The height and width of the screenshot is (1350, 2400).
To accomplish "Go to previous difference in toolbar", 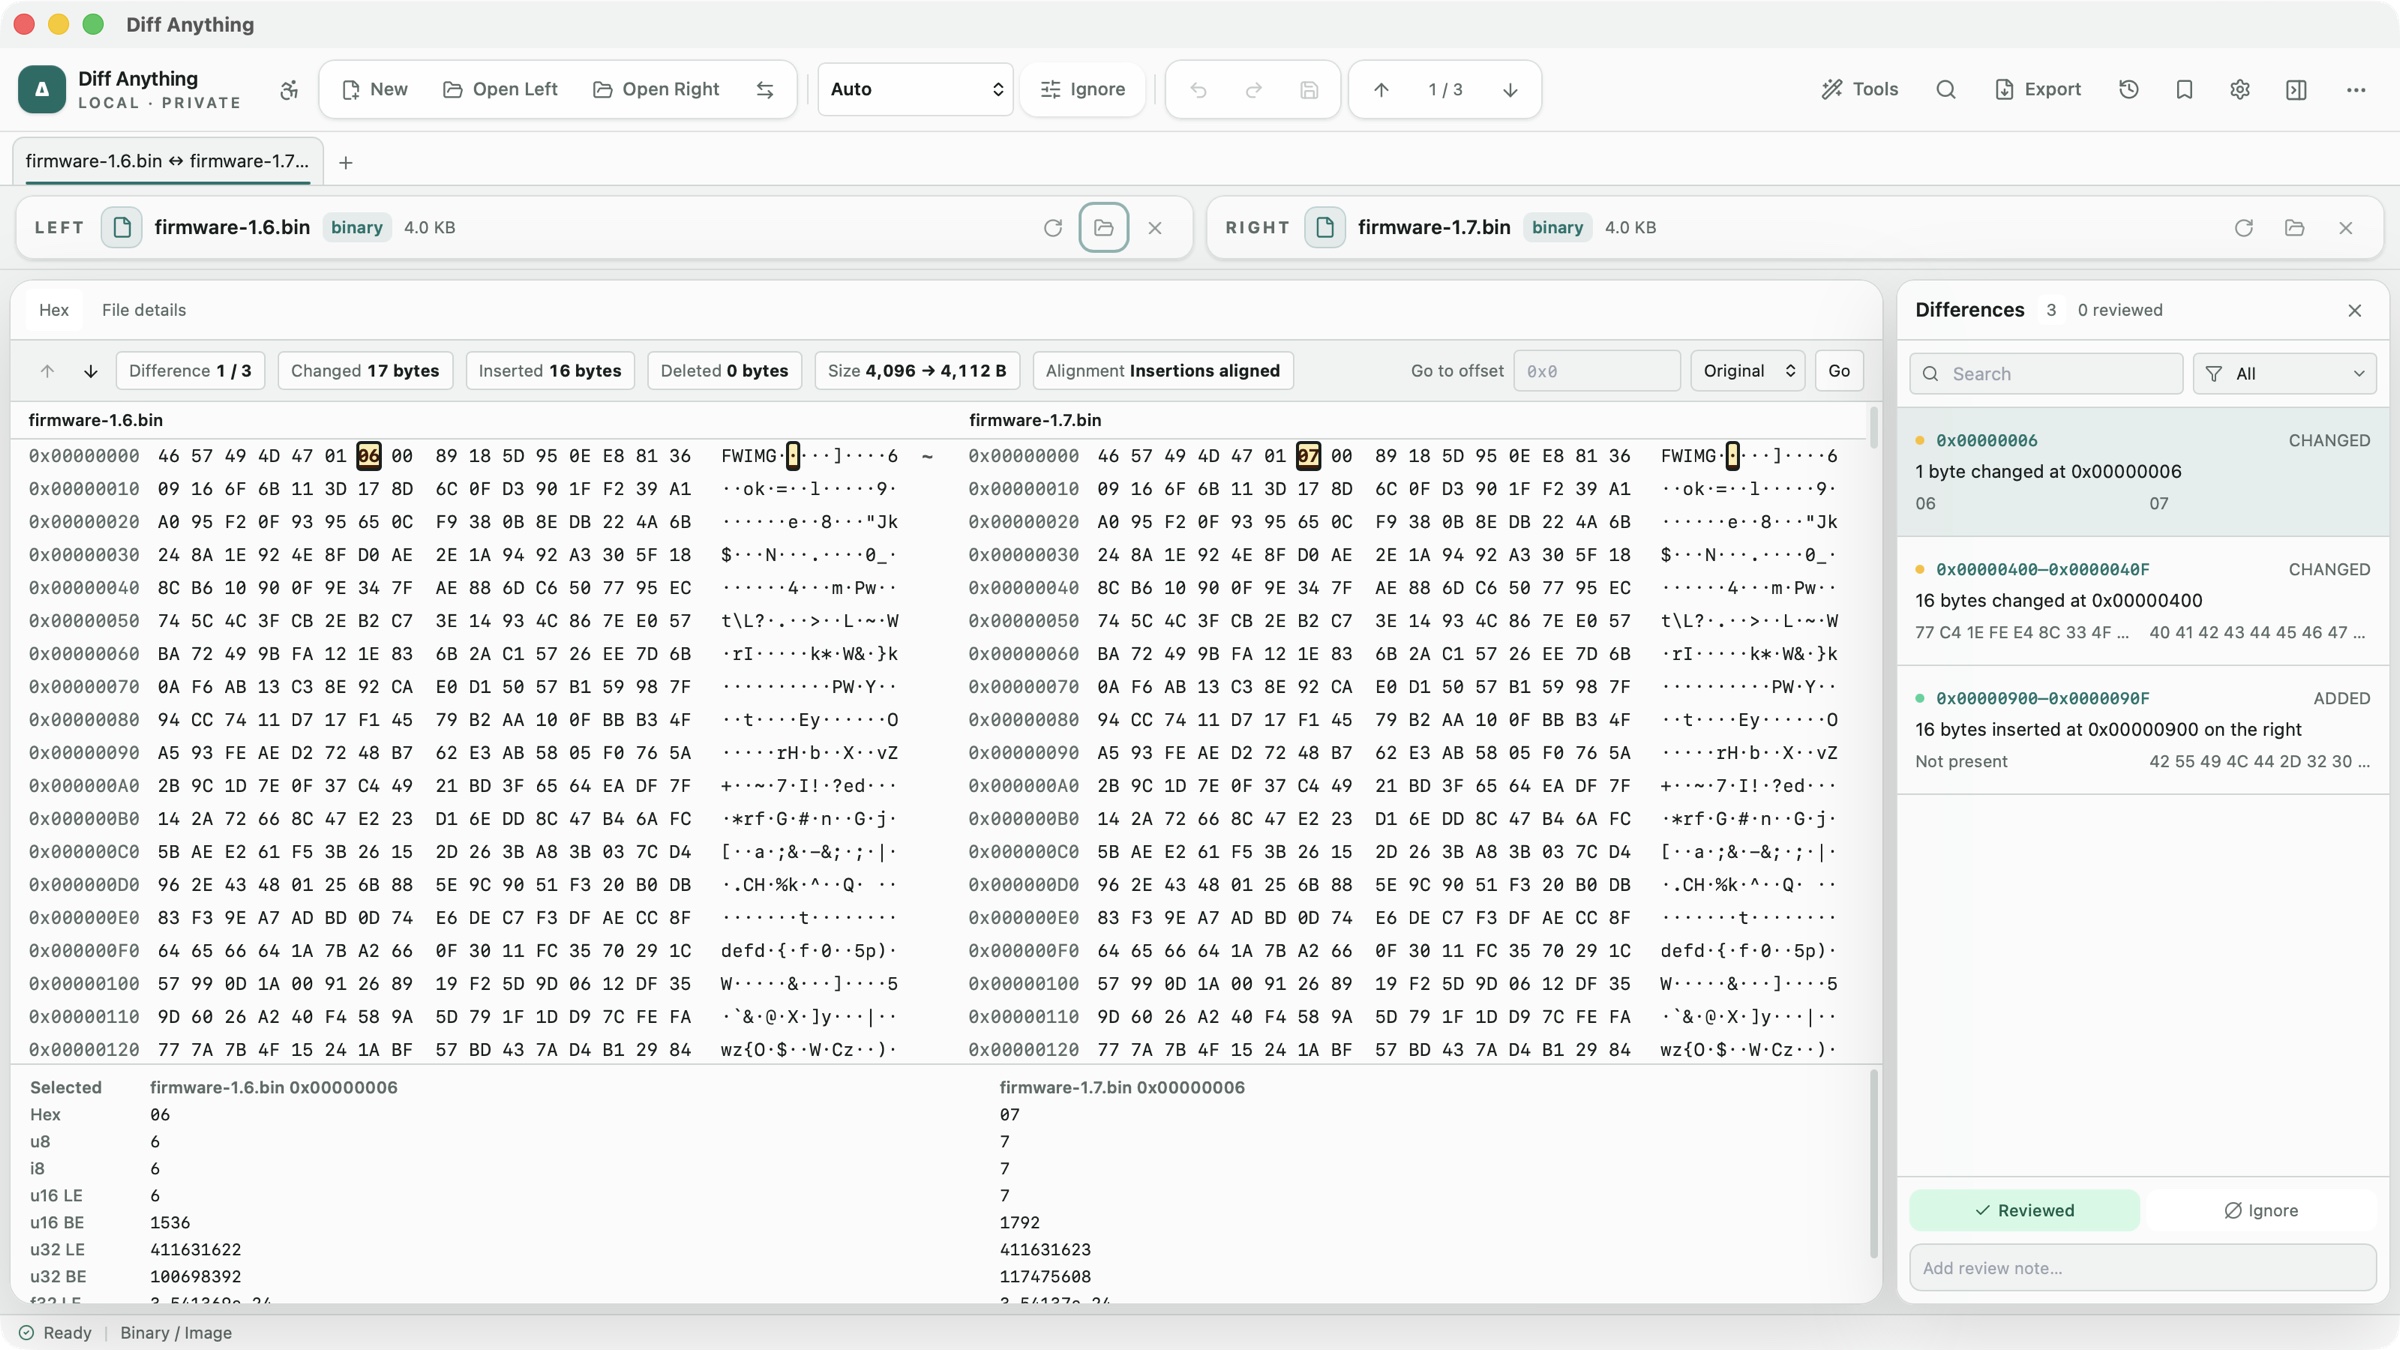I will tap(1381, 90).
